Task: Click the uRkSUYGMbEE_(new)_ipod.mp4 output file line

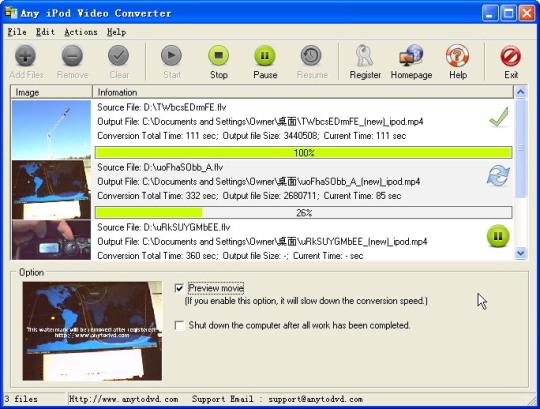Action: tap(262, 241)
